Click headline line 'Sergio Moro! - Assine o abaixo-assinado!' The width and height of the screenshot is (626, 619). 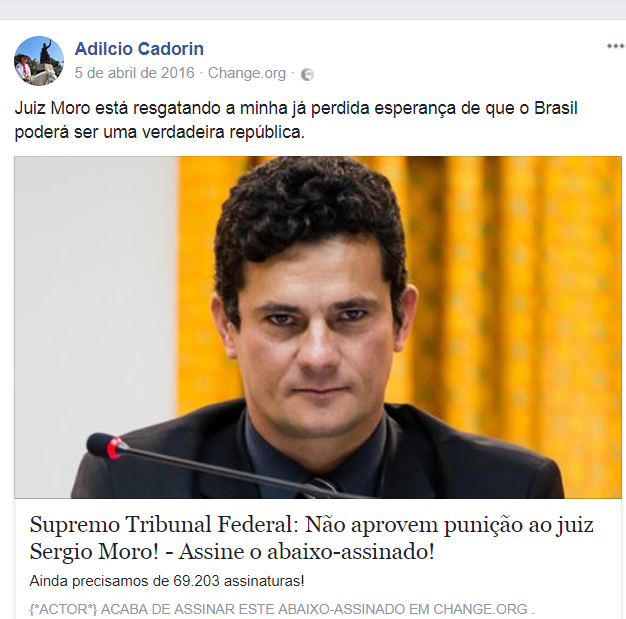click(x=232, y=552)
